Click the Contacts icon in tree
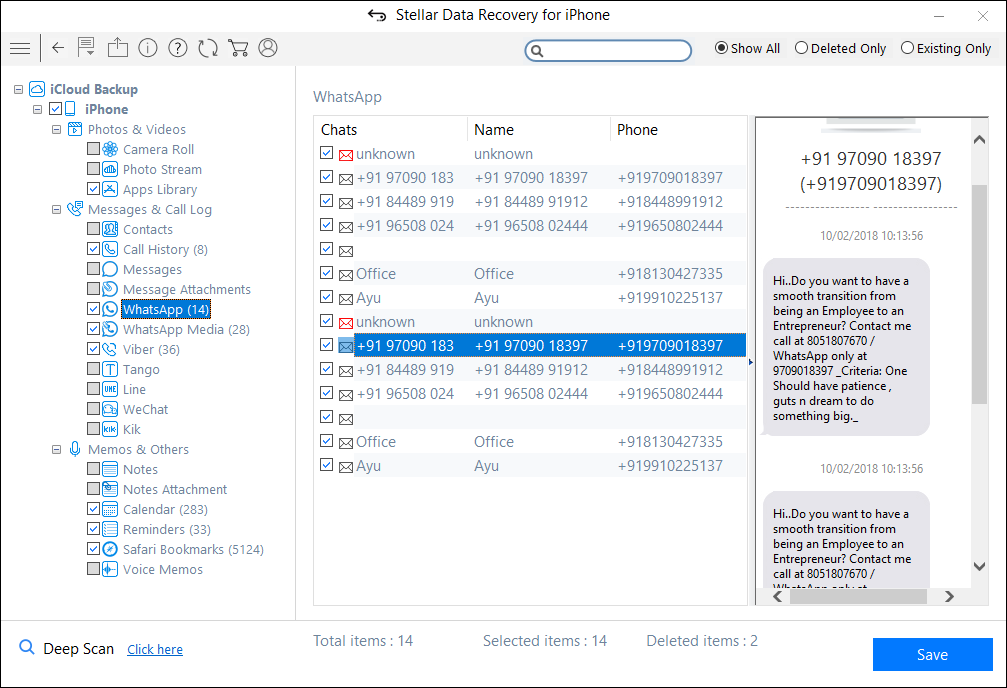 tap(110, 229)
